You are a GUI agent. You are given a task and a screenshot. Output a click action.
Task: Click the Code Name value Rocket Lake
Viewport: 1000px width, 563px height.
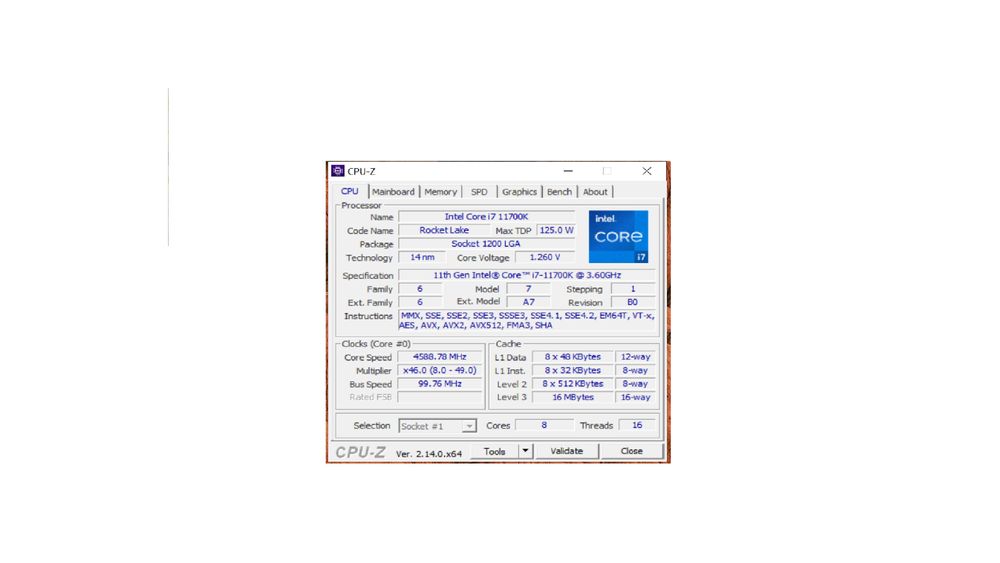click(x=444, y=230)
